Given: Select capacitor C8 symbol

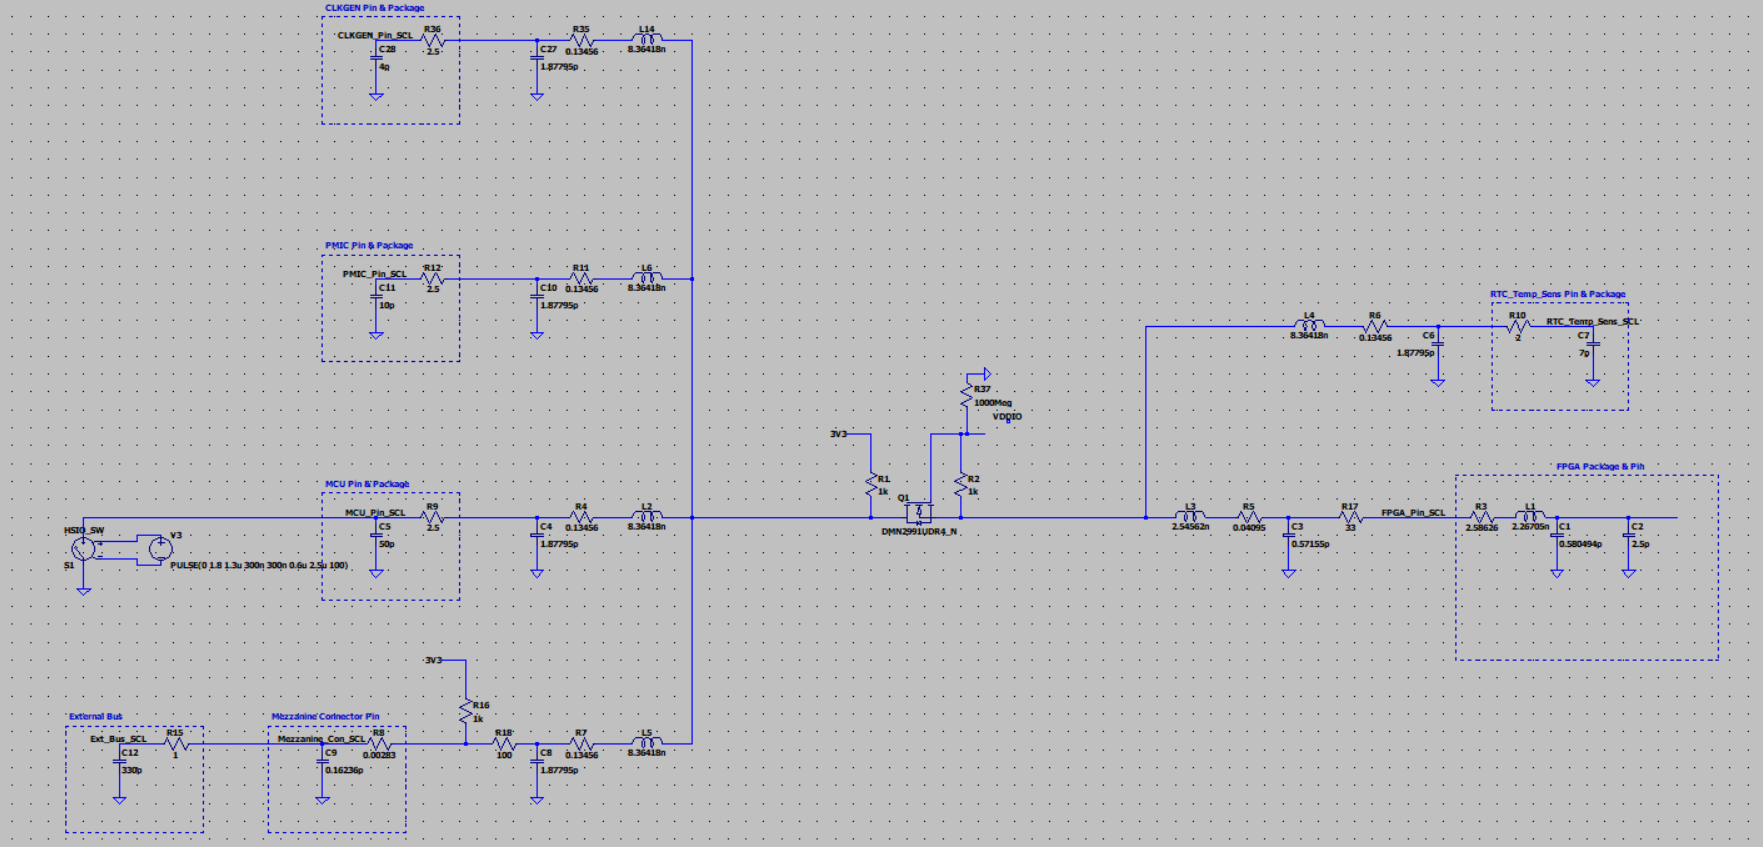Looking at the screenshot, I should (537, 761).
